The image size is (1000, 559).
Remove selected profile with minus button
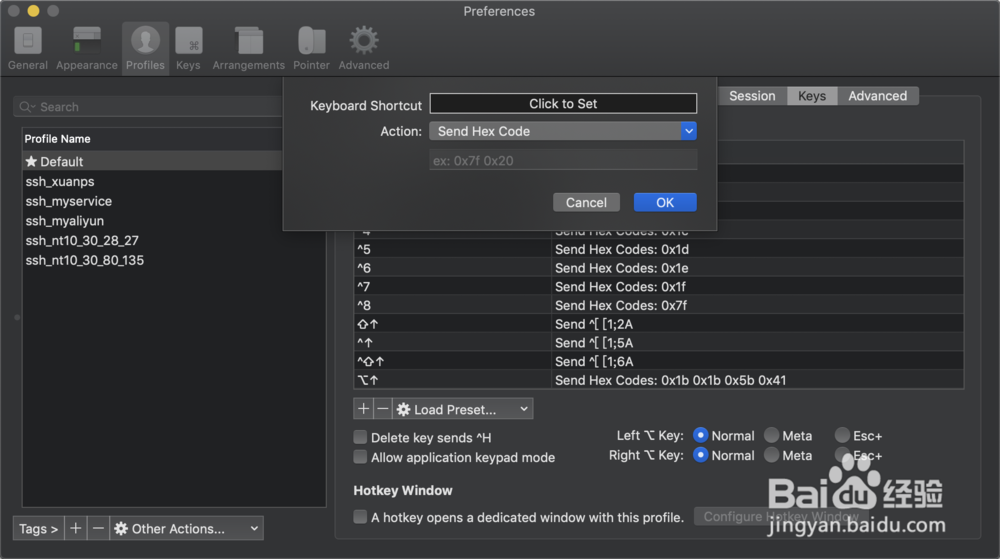[97, 528]
